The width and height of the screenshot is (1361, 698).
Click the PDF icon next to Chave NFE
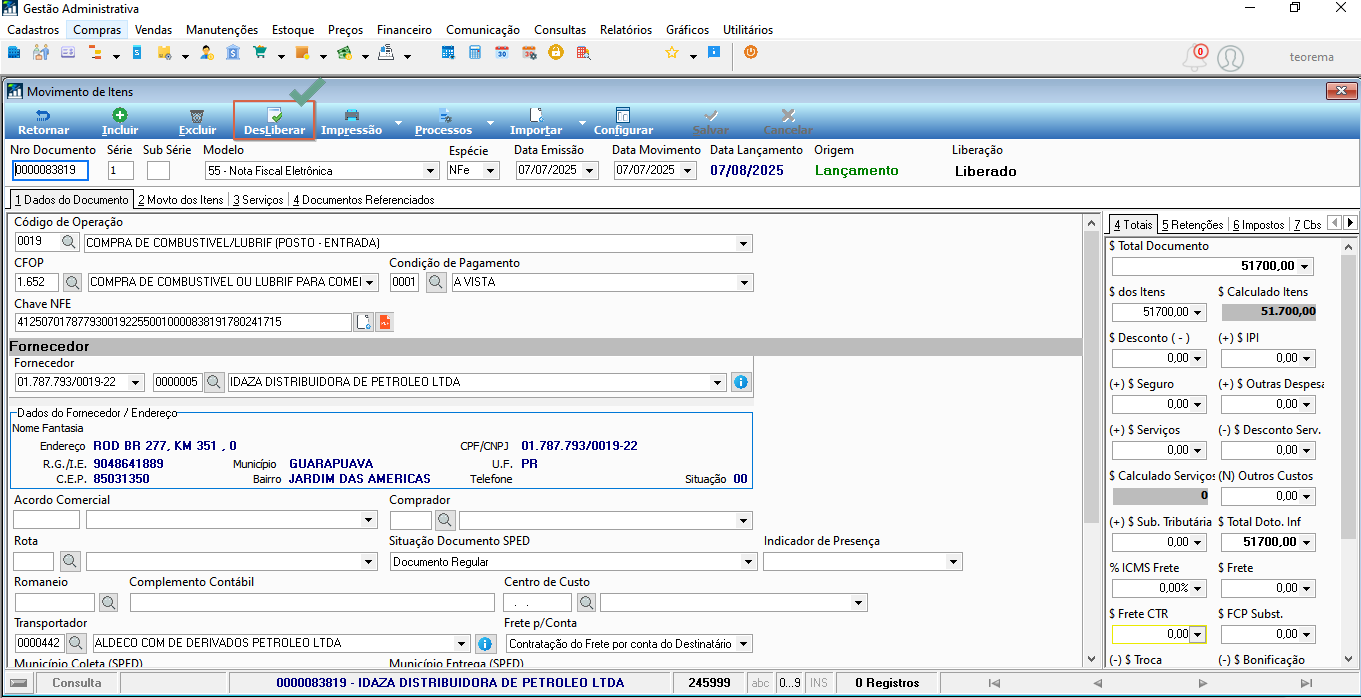pyautogui.click(x=385, y=322)
